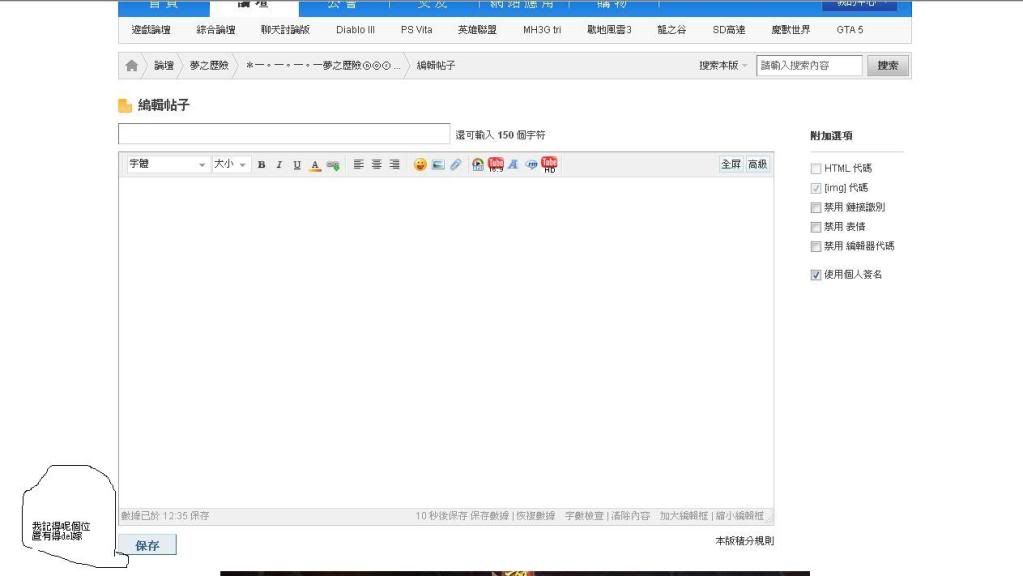The width and height of the screenshot is (1023, 576).
Task: Toggle bold formatting in editor toolbar
Action: 261,165
